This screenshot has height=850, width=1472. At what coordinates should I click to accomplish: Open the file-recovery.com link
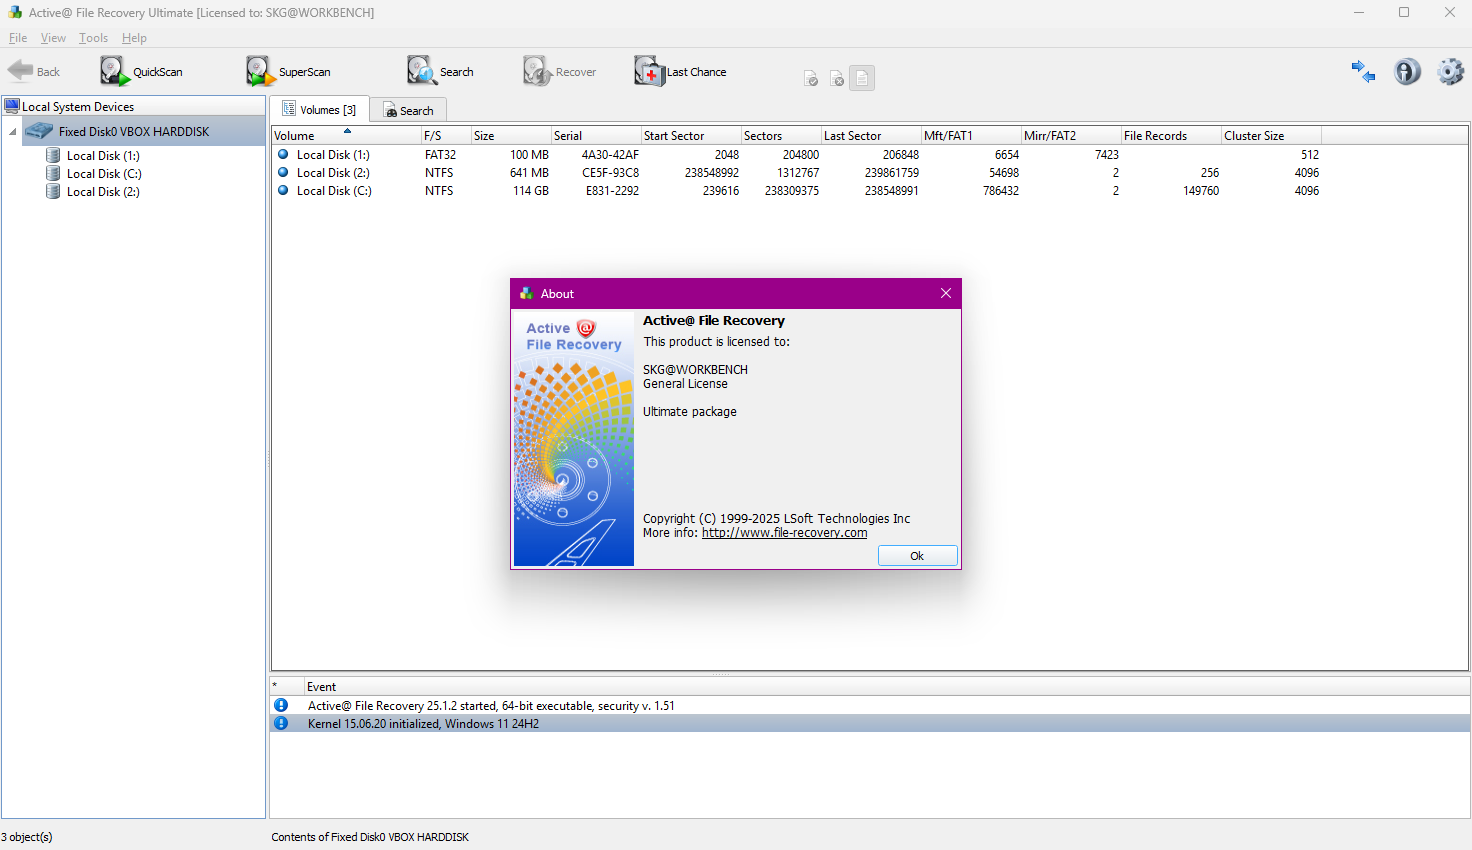click(x=784, y=533)
